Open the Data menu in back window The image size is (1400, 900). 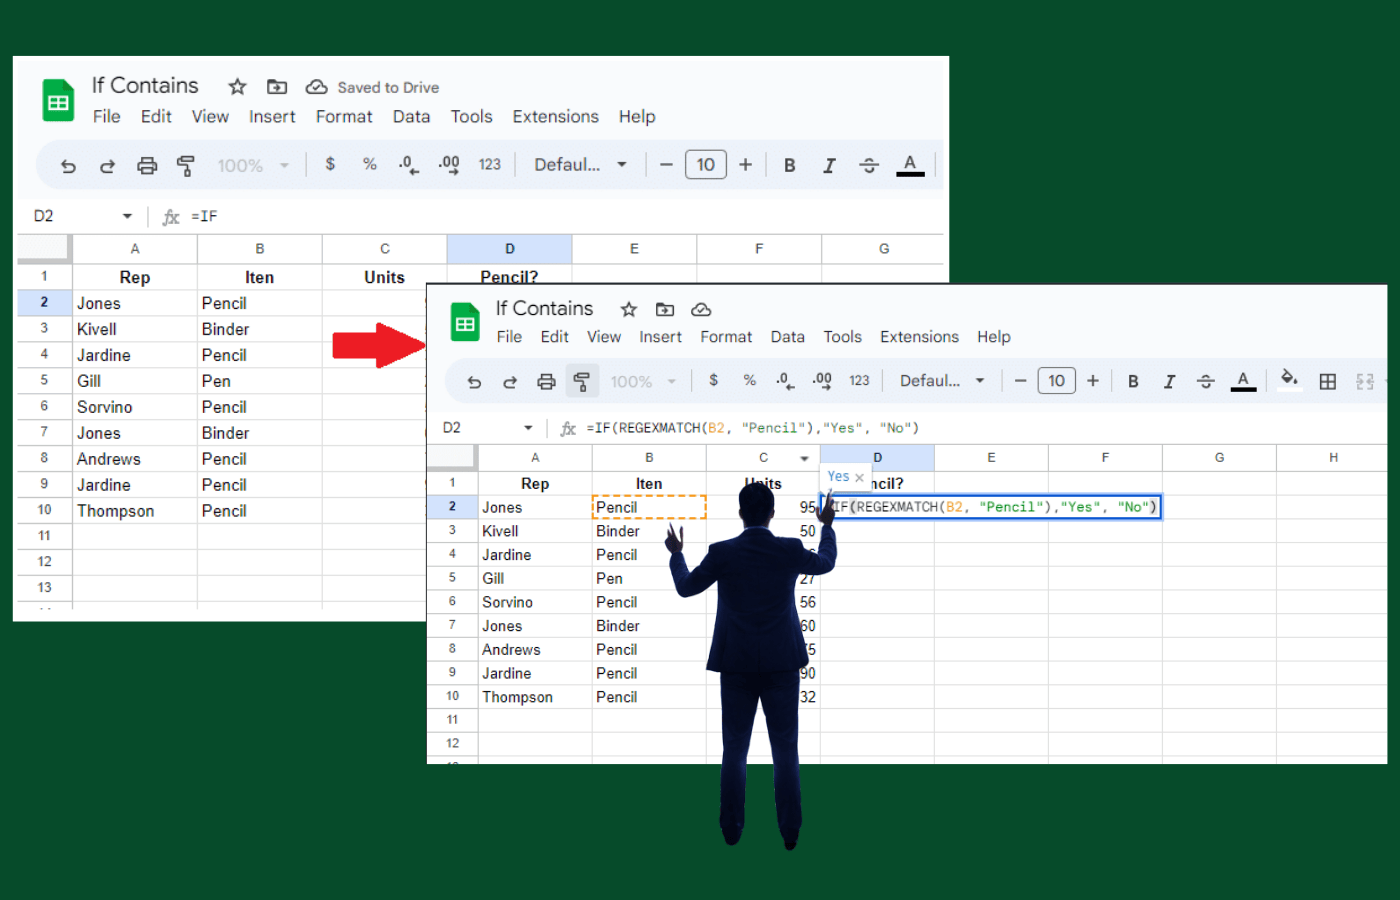411,117
